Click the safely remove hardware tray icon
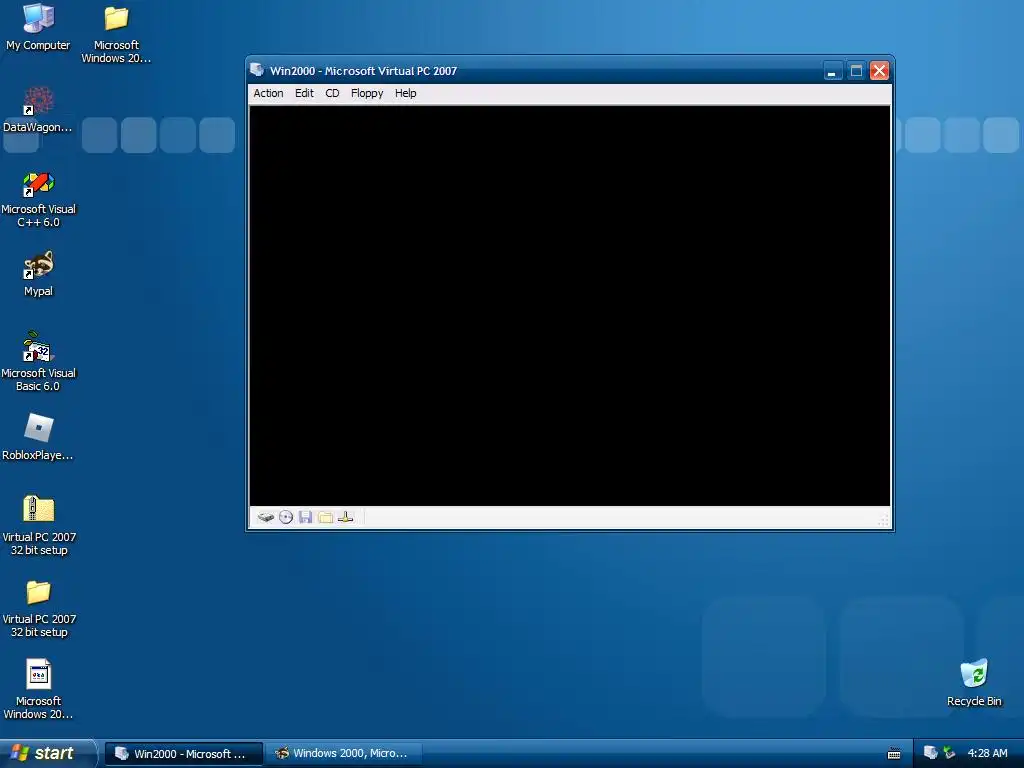The image size is (1024, 768). 950,753
